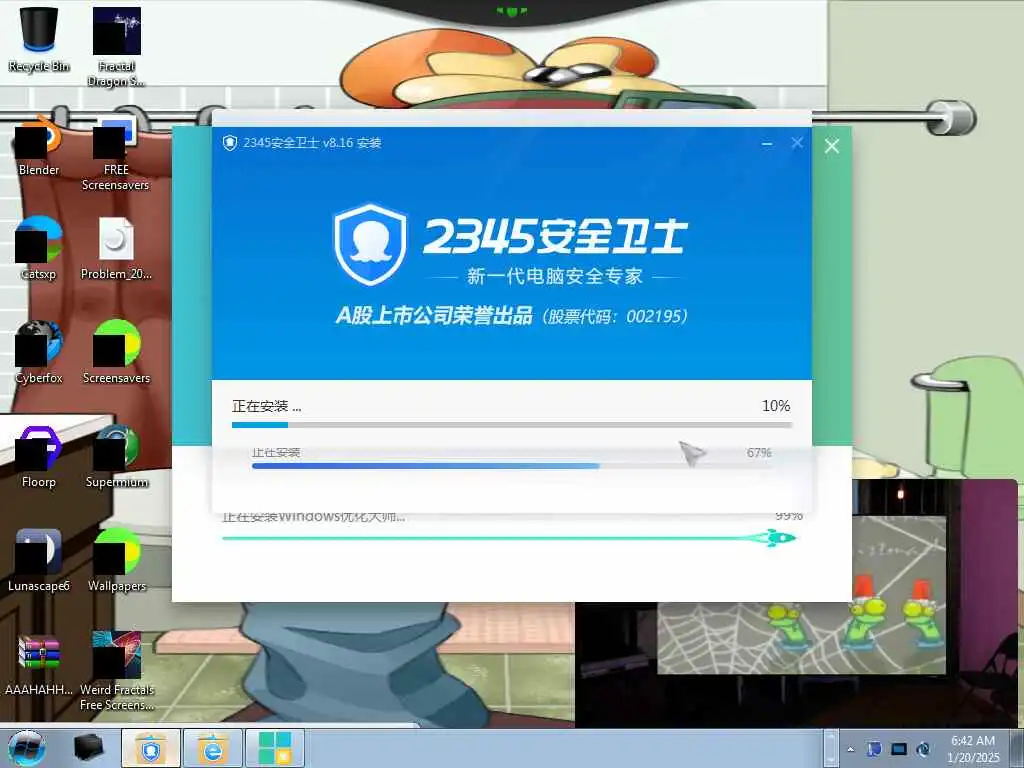Show hidden system tray icons
The width and height of the screenshot is (1024, 768).
(850, 750)
